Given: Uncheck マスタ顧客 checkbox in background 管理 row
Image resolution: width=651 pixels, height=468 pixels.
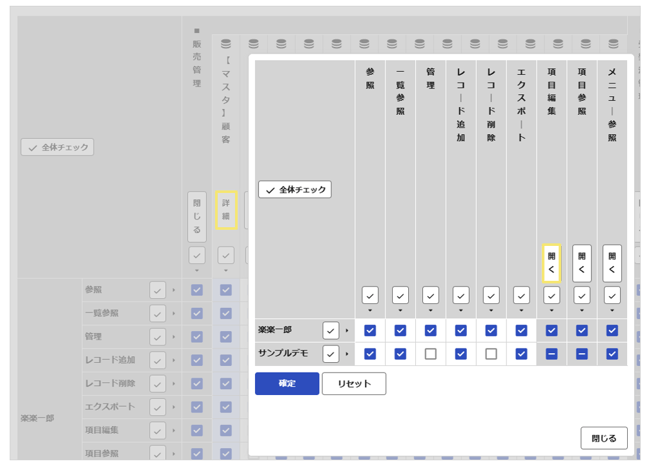Looking at the screenshot, I should (x=226, y=337).
